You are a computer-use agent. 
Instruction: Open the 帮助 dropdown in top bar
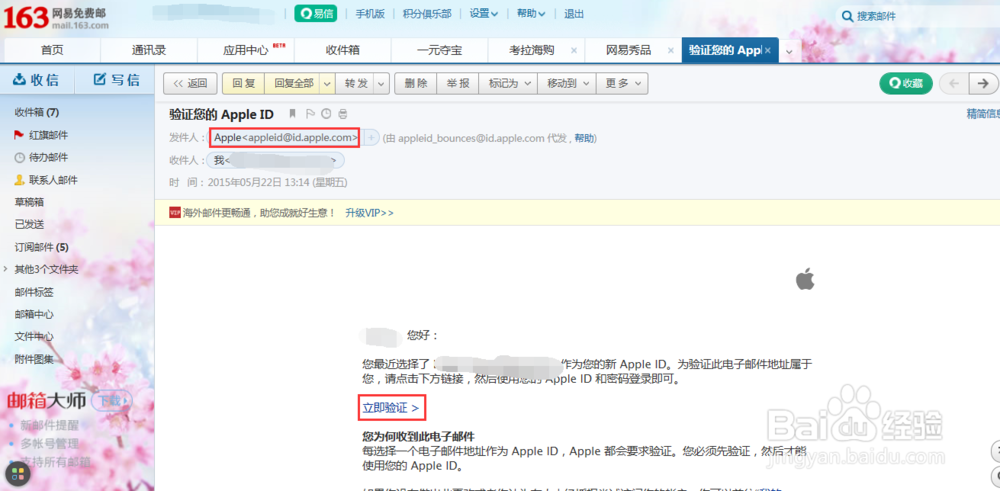point(531,14)
